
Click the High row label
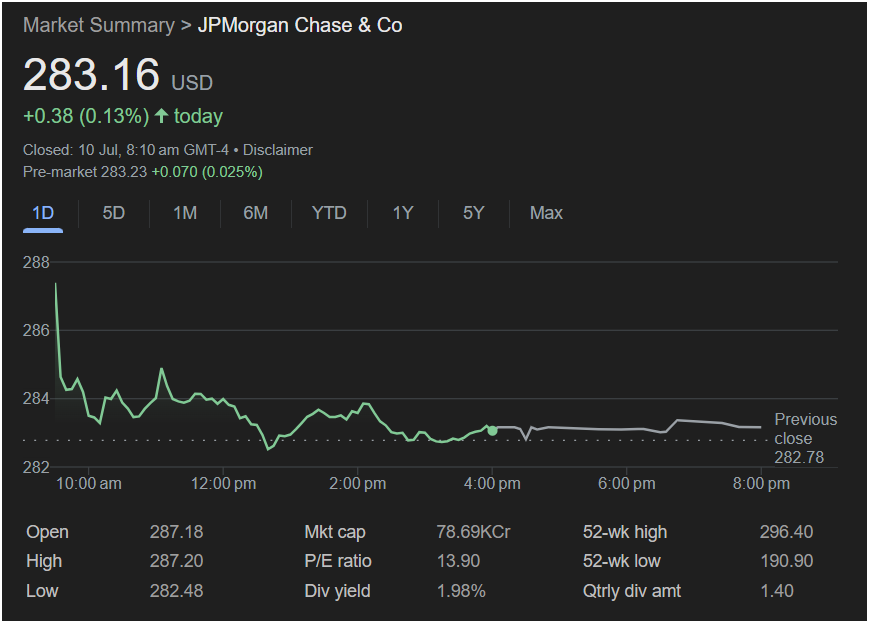[44, 561]
